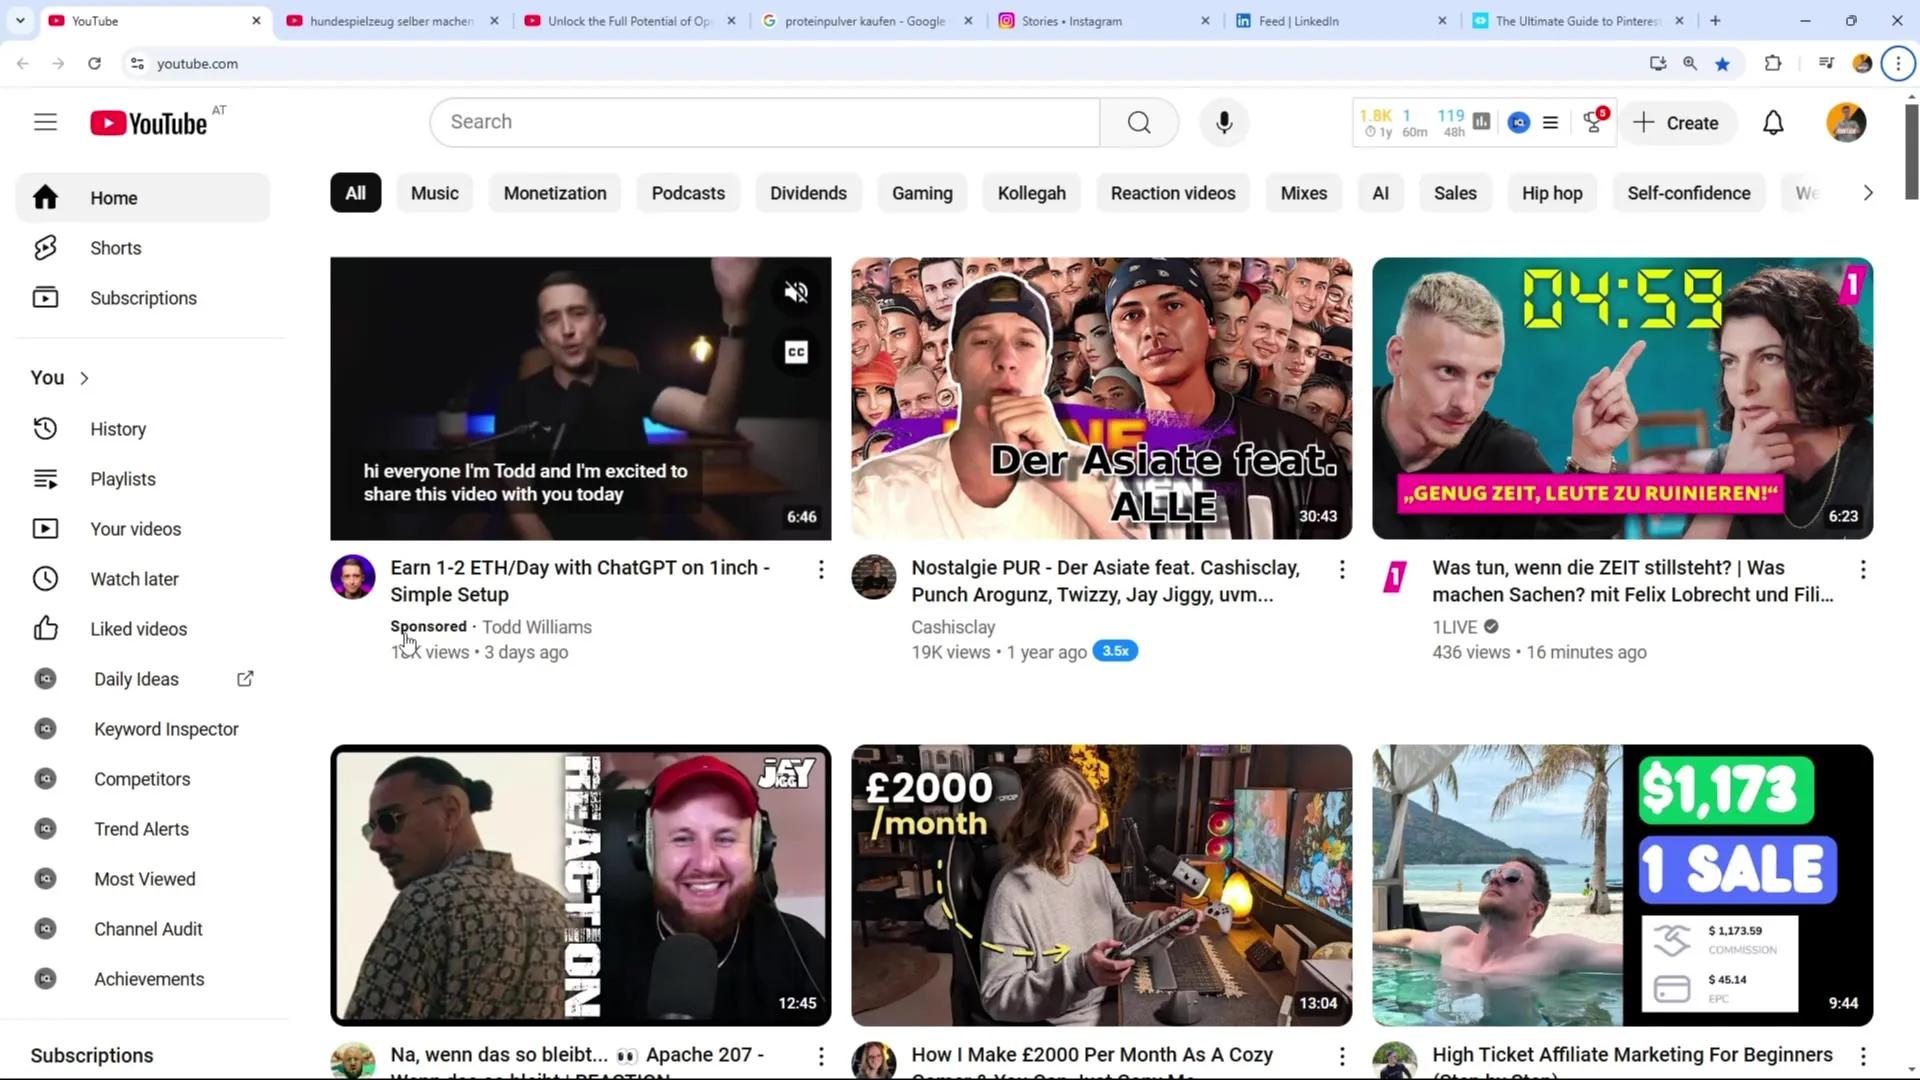Open Channel Audit tool
The height and width of the screenshot is (1080, 1920).
click(143, 929)
